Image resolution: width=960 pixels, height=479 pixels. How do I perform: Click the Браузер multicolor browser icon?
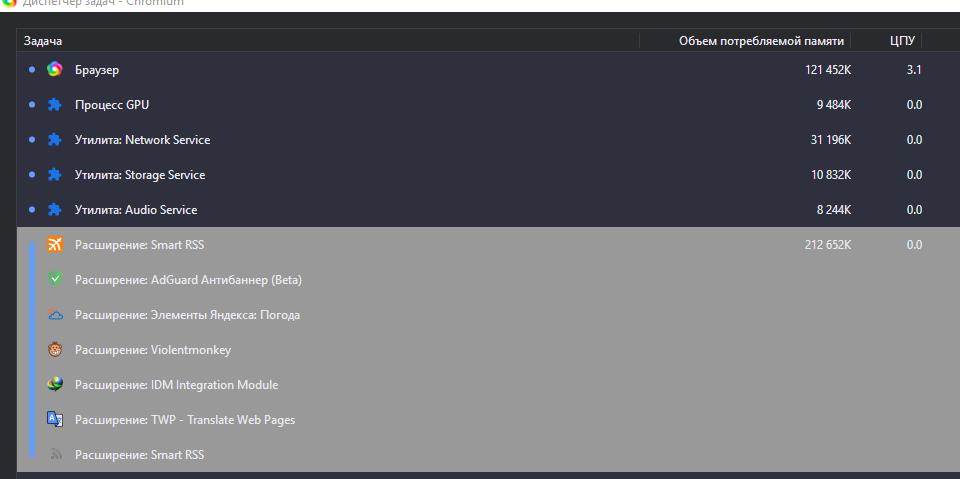[x=54, y=70]
